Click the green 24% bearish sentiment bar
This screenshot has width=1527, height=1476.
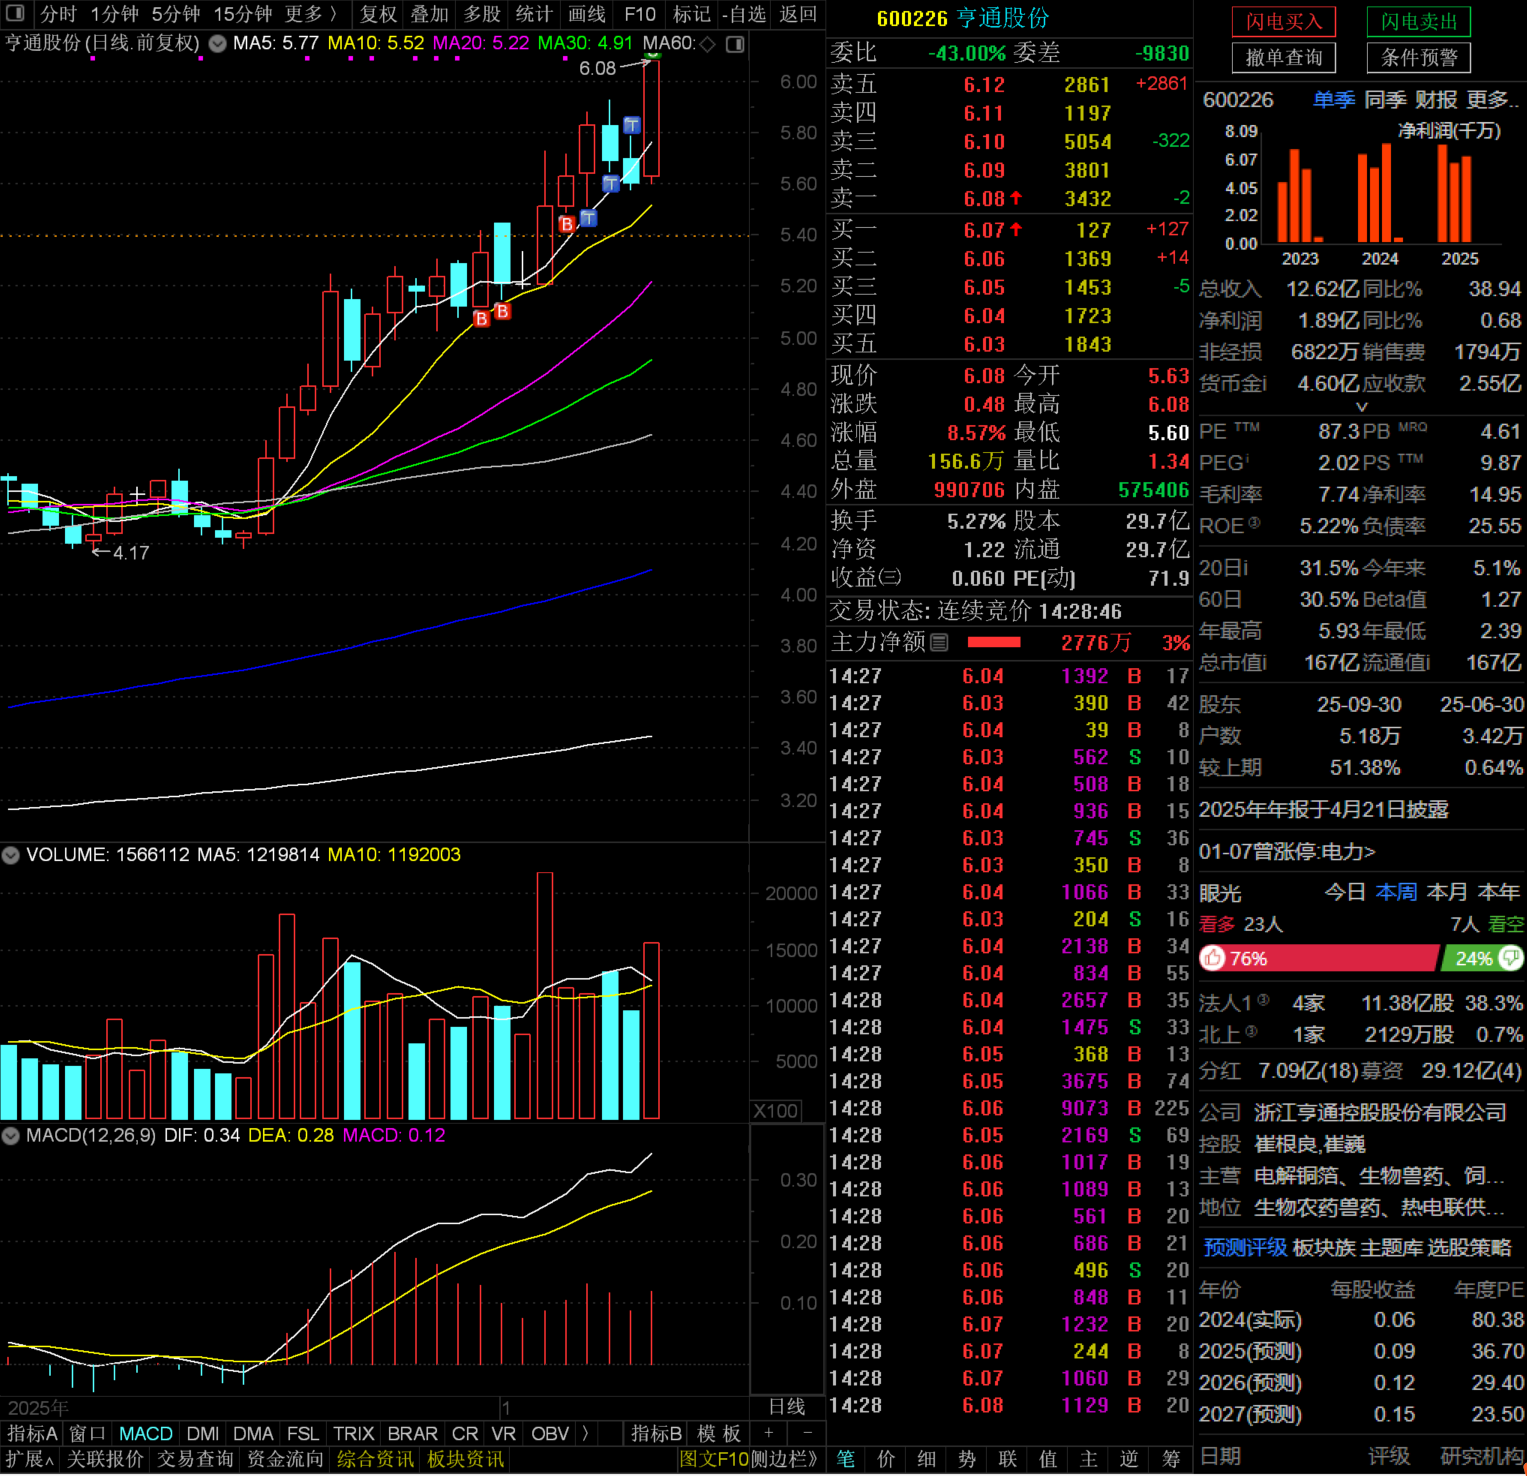[1482, 959]
